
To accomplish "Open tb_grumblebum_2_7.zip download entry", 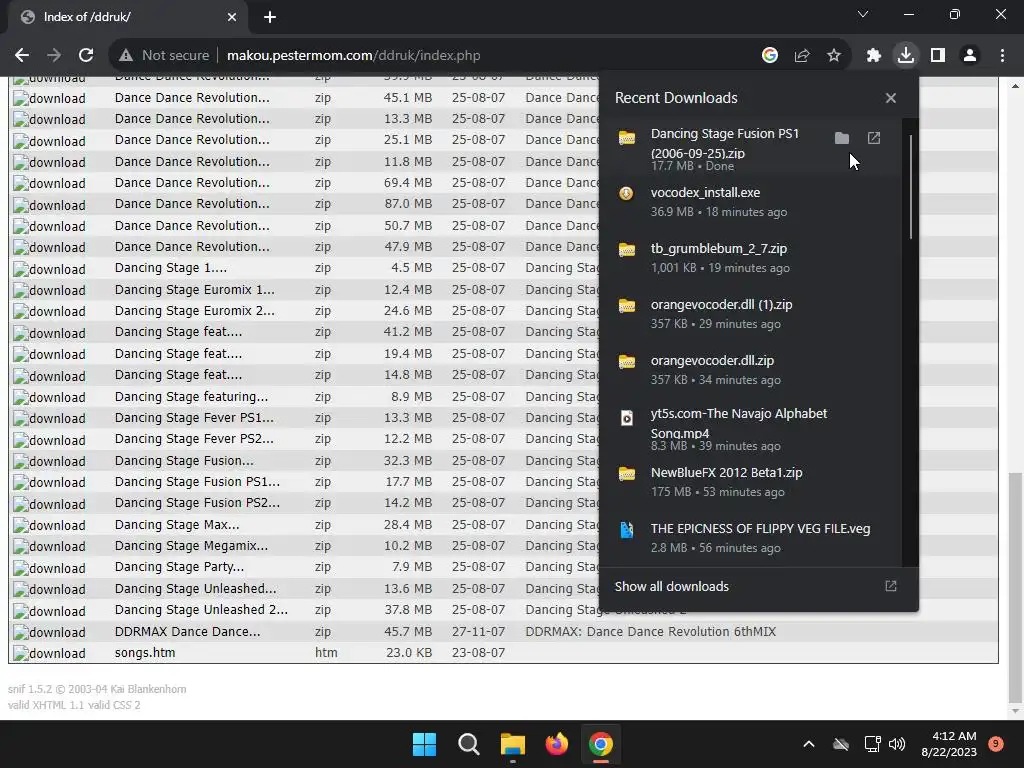I will point(751,257).
